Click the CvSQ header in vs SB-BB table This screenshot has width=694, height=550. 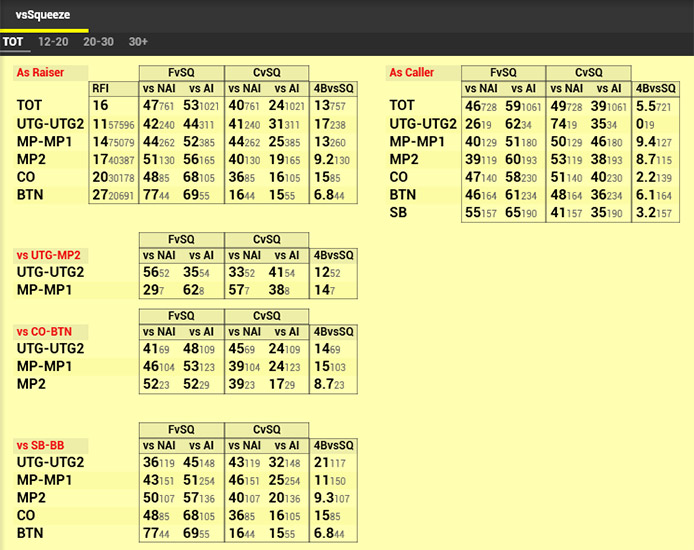[x=267, y=429]
